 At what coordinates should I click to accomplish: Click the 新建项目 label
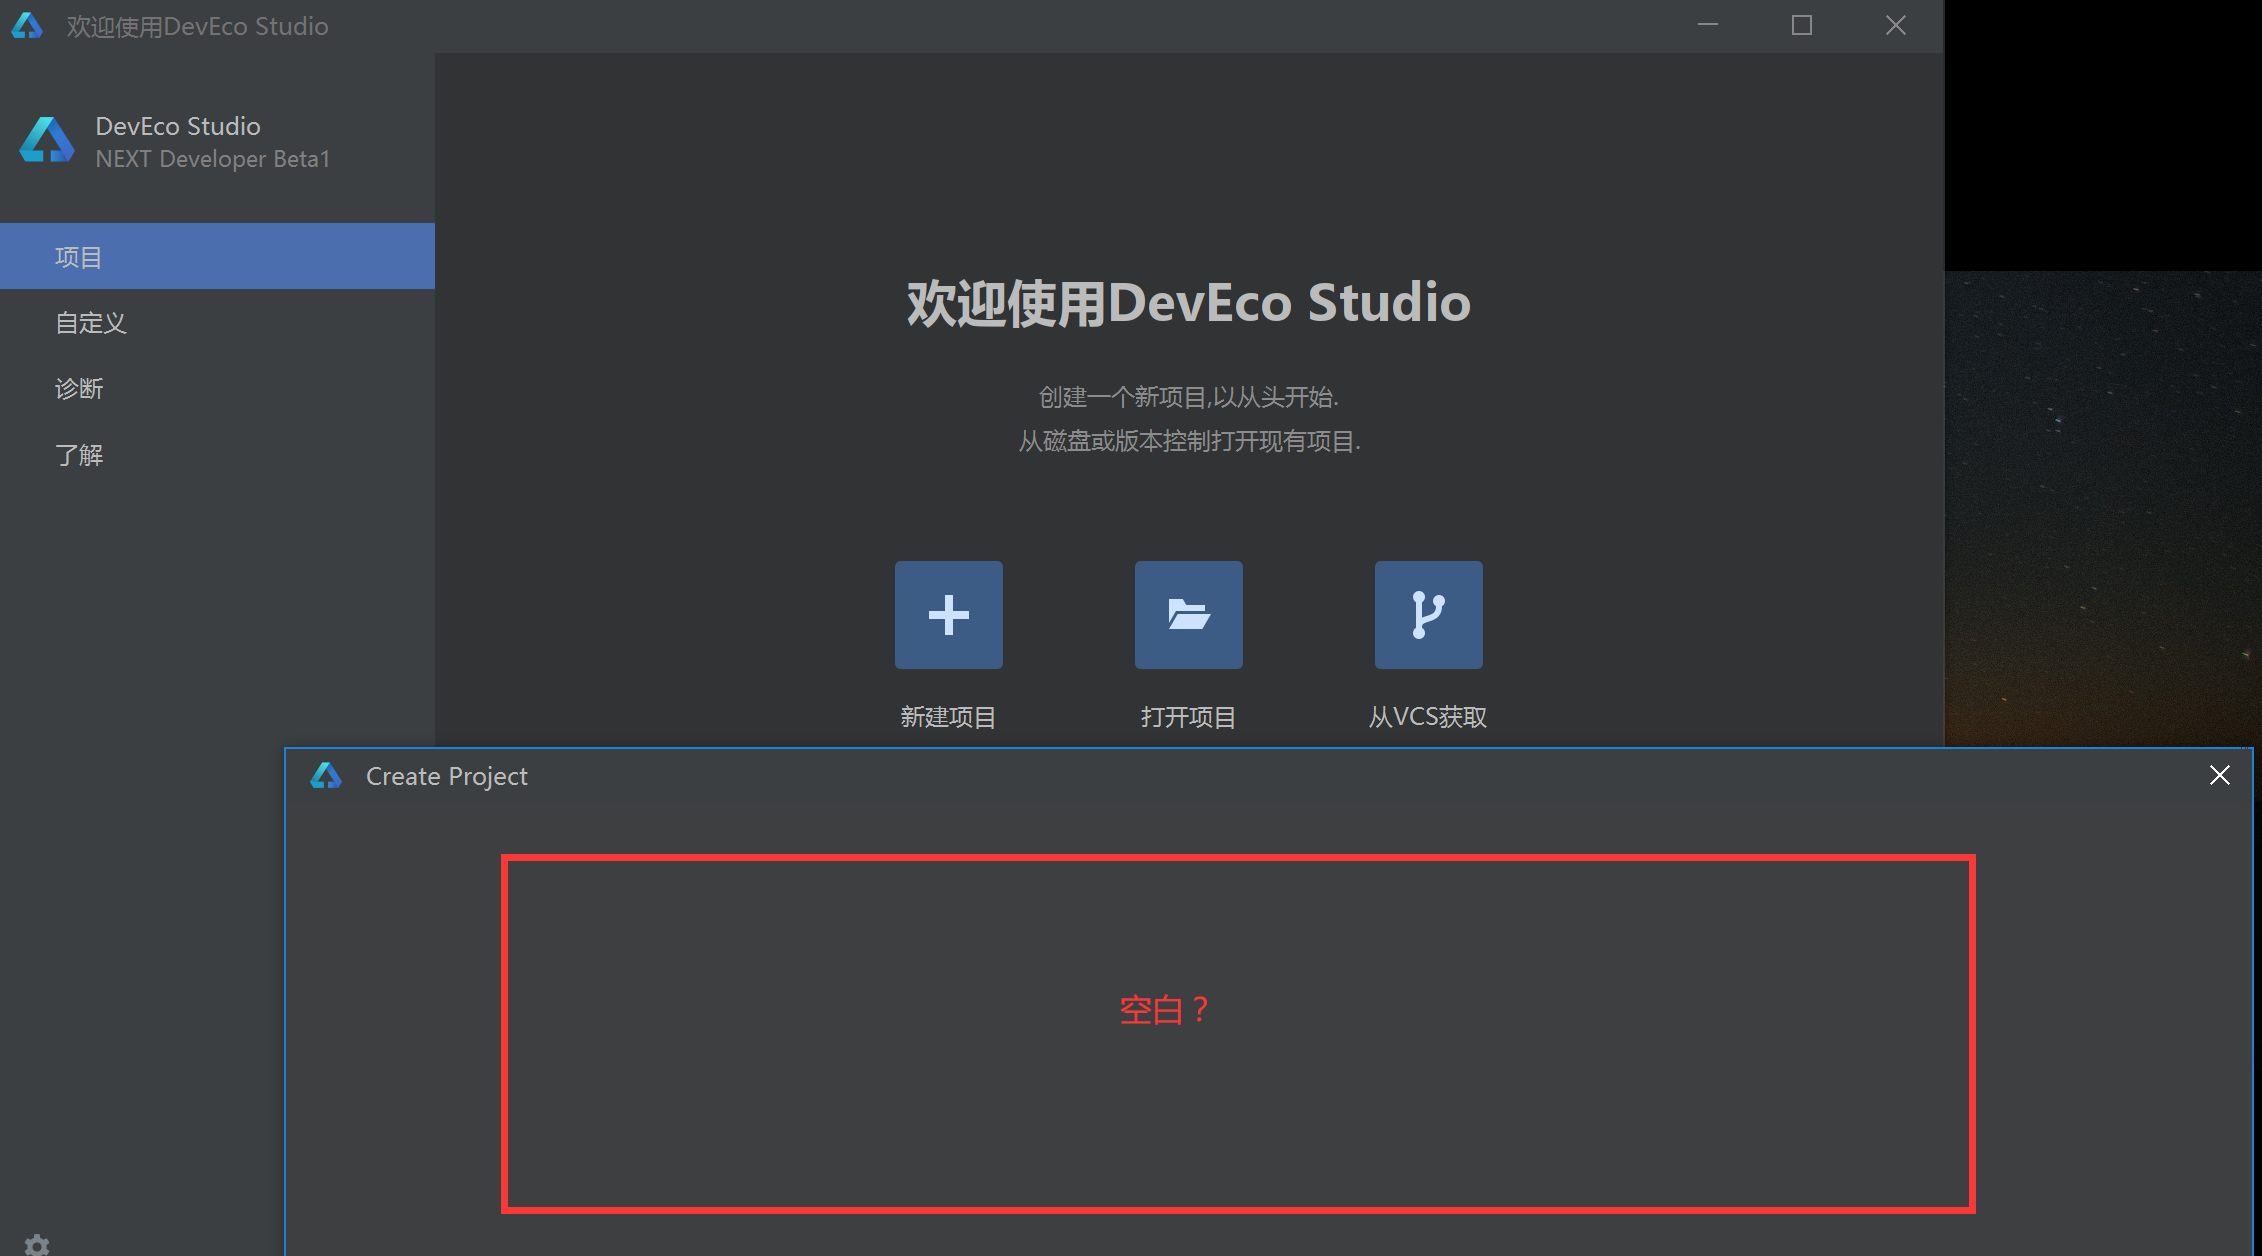click(x=948, y=716)
